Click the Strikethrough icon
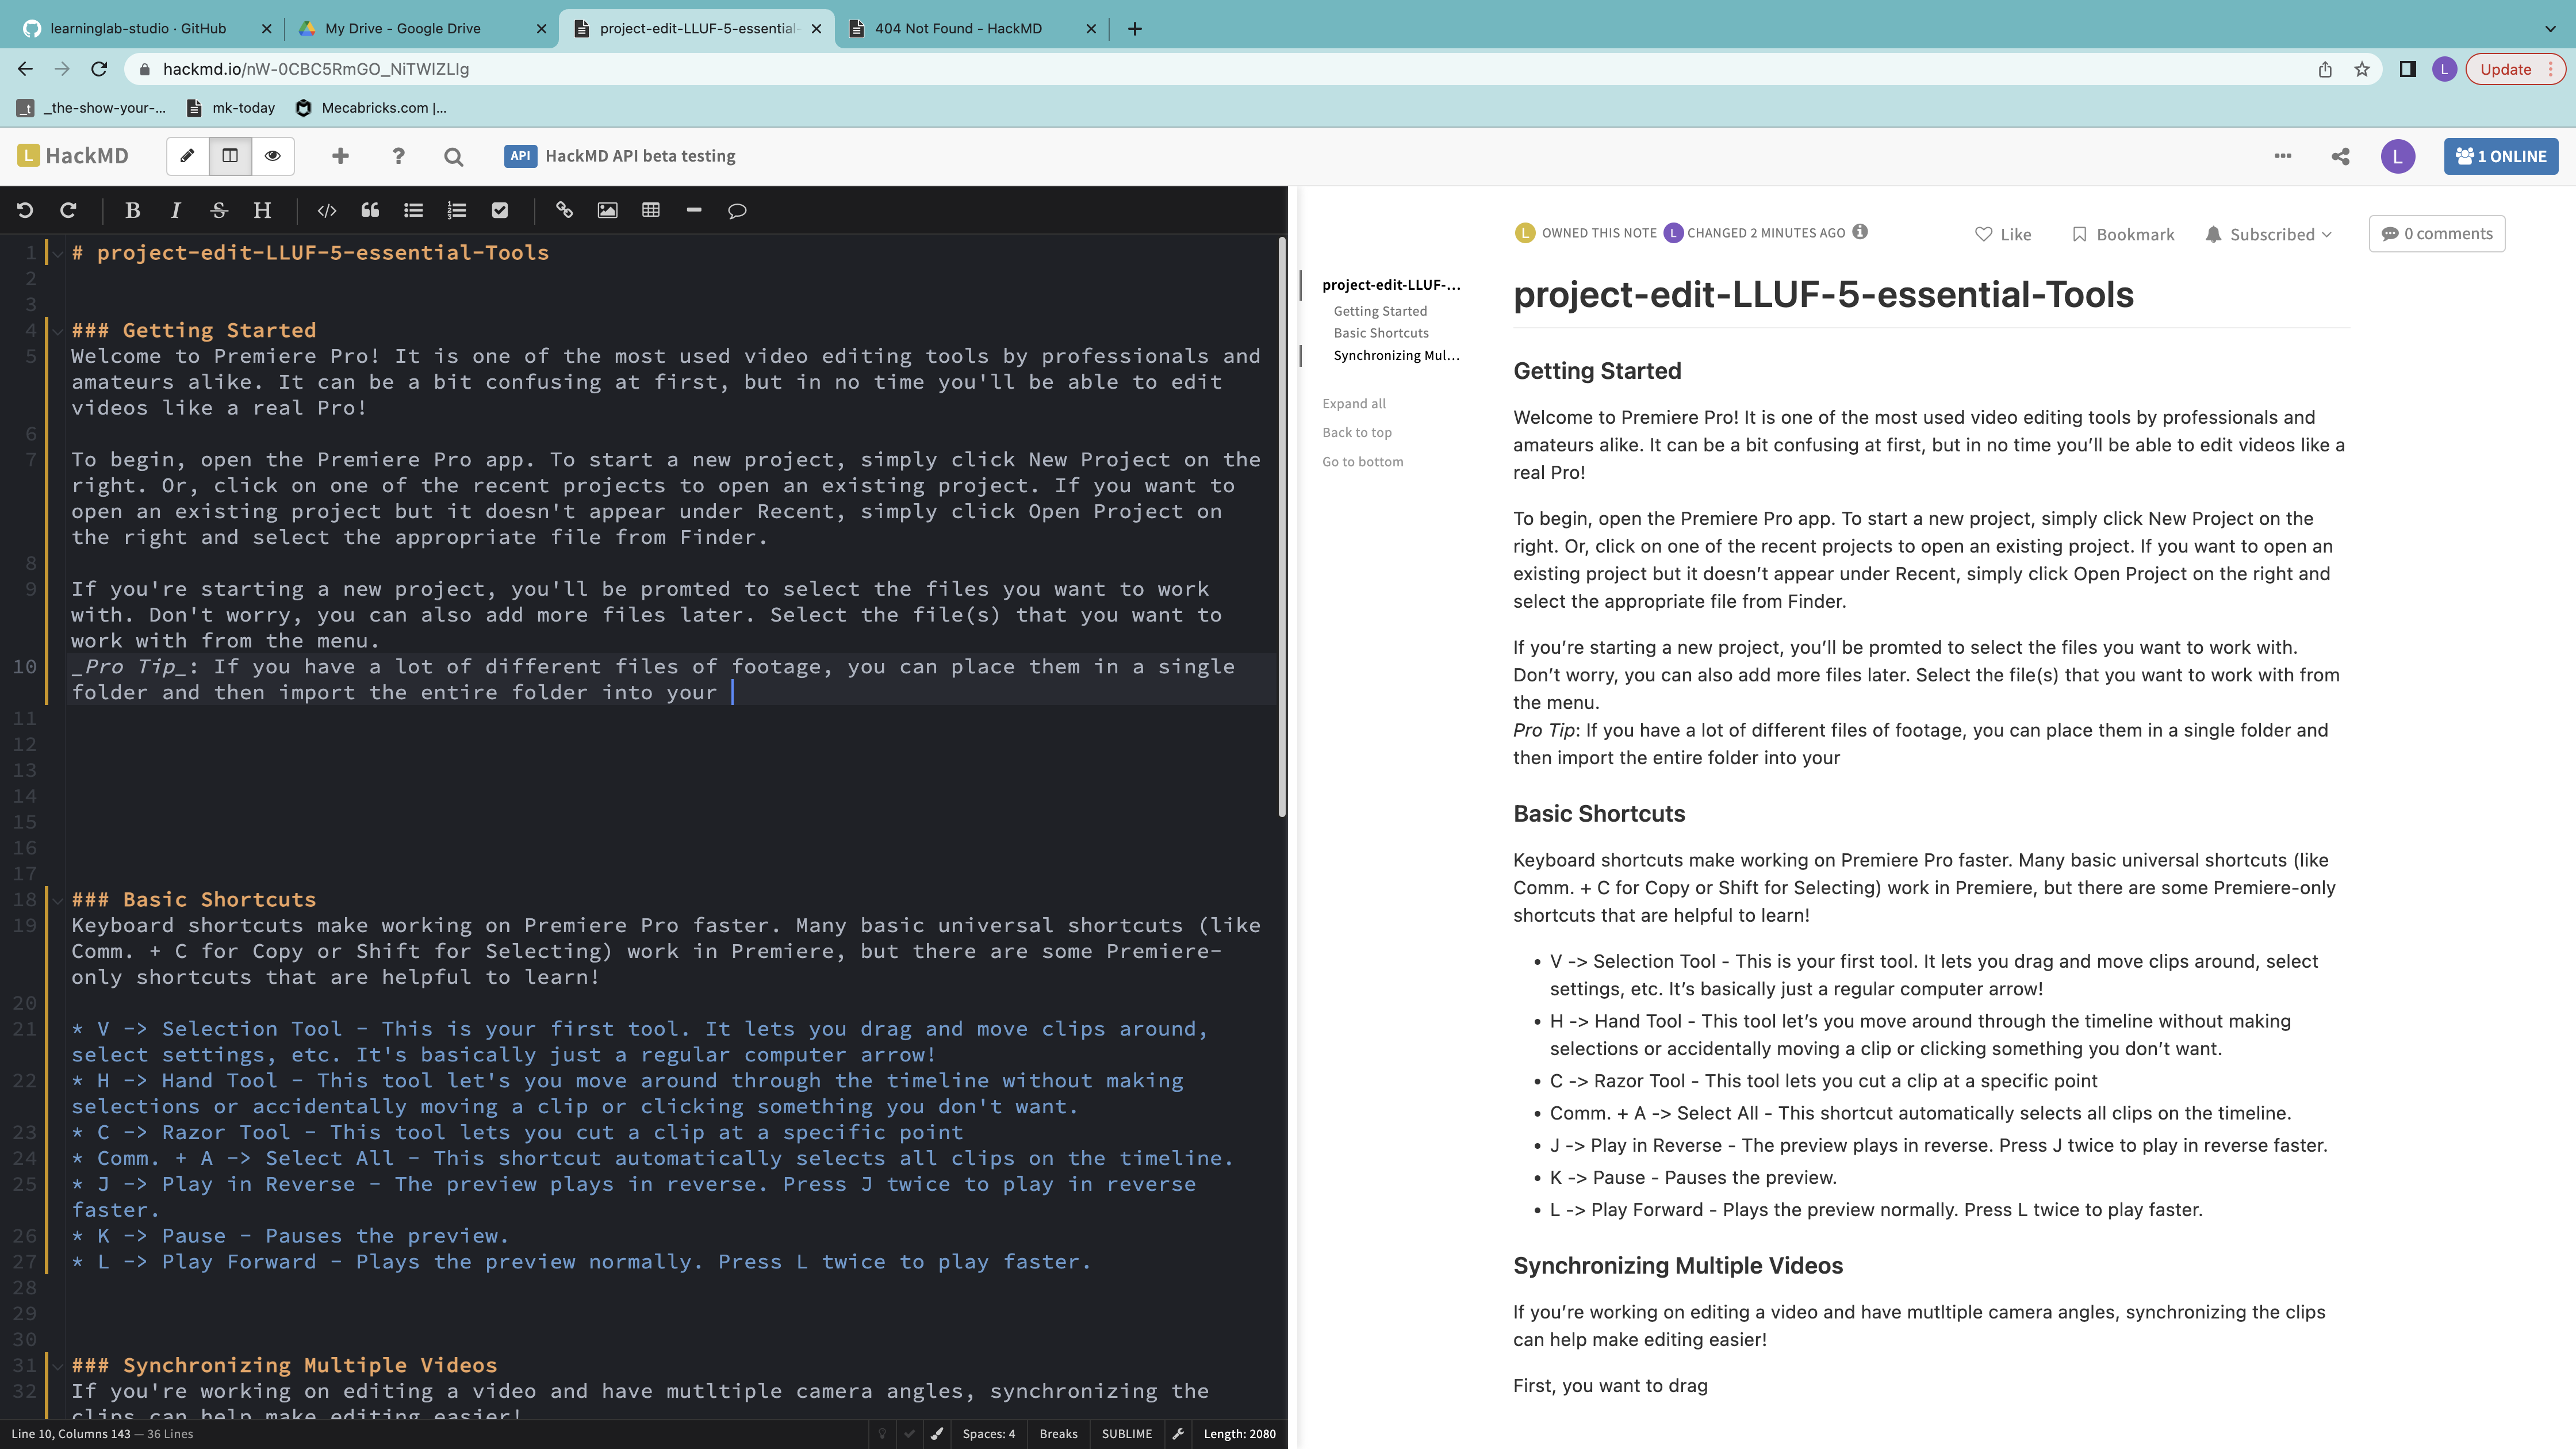This screenshot has height=1449, width=2576. pos(218,211)
